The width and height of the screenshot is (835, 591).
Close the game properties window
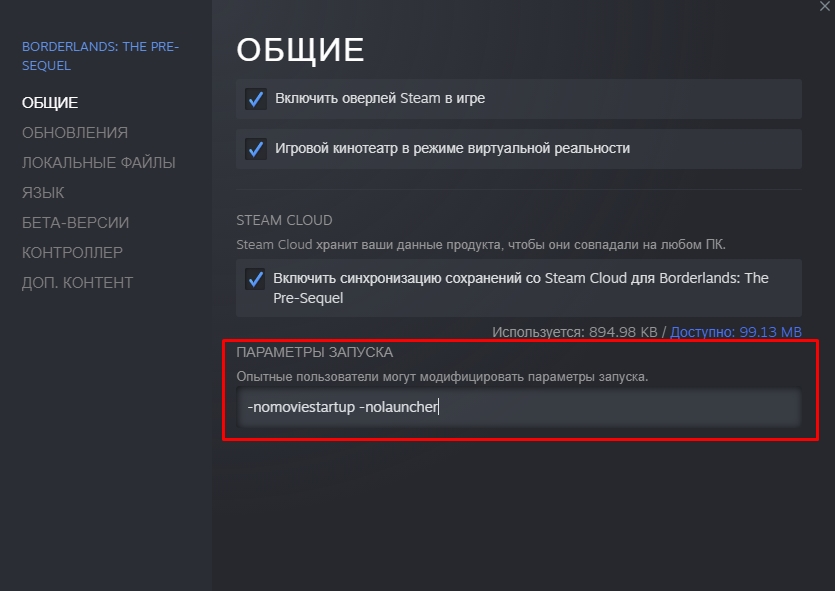822,6
